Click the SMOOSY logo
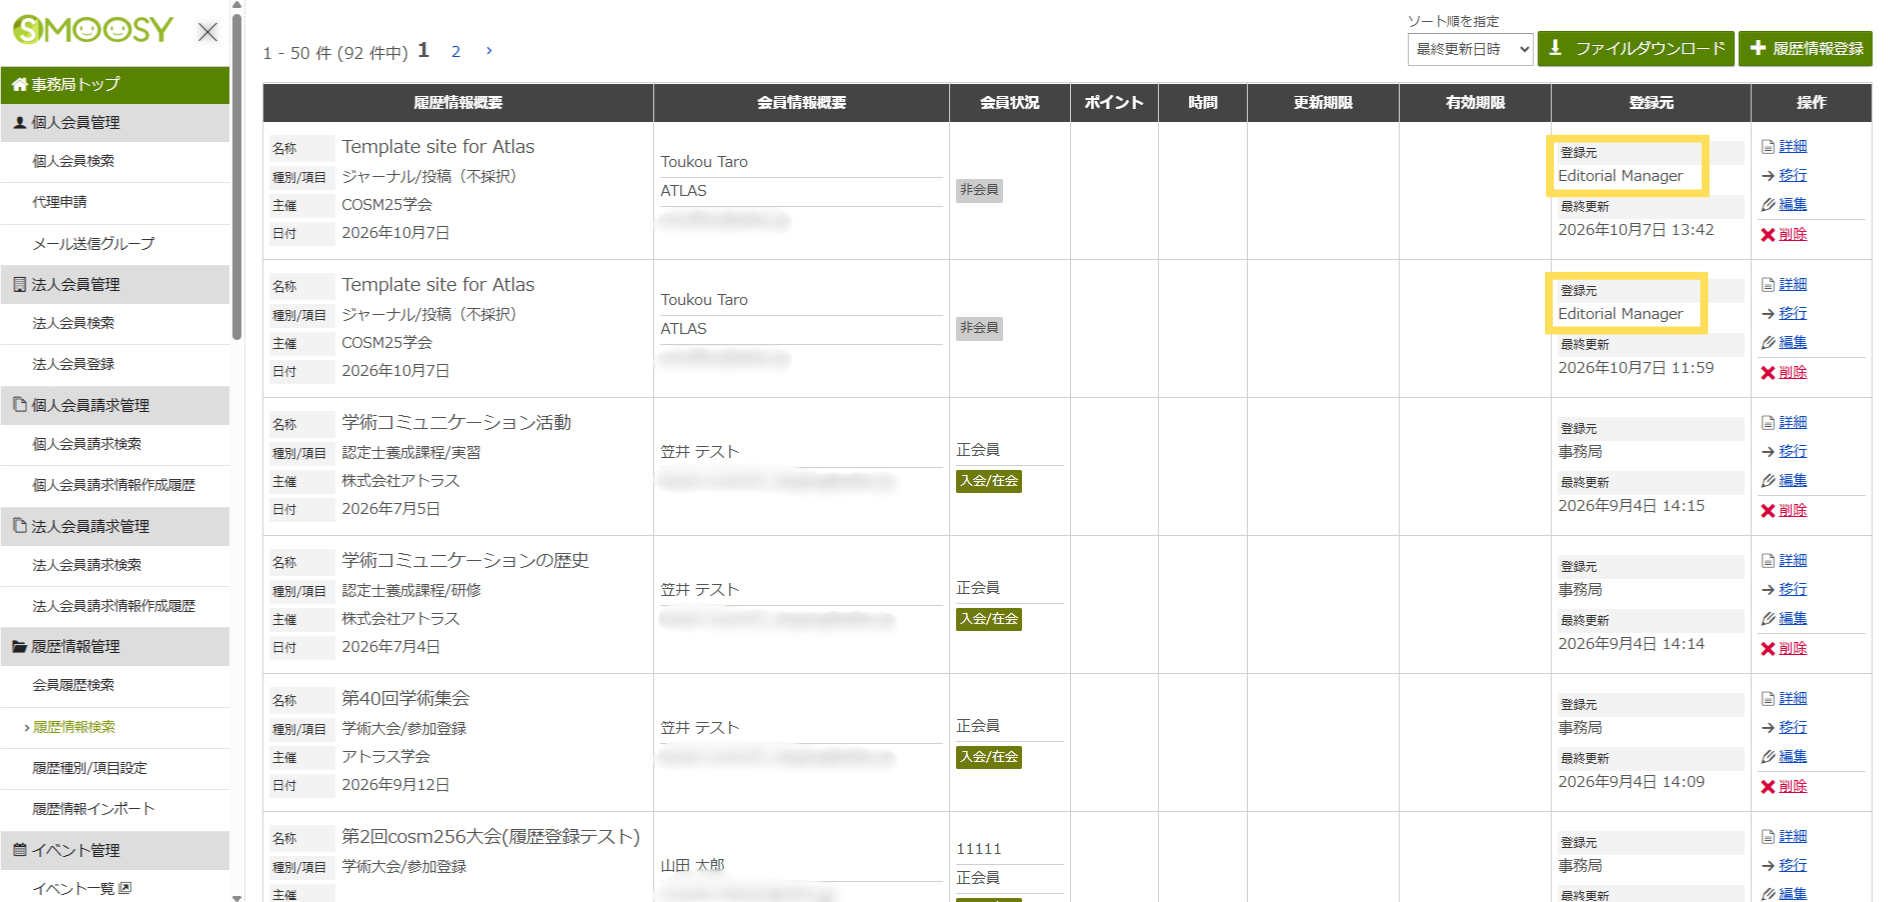1900x902 pixels. (93, 30)
